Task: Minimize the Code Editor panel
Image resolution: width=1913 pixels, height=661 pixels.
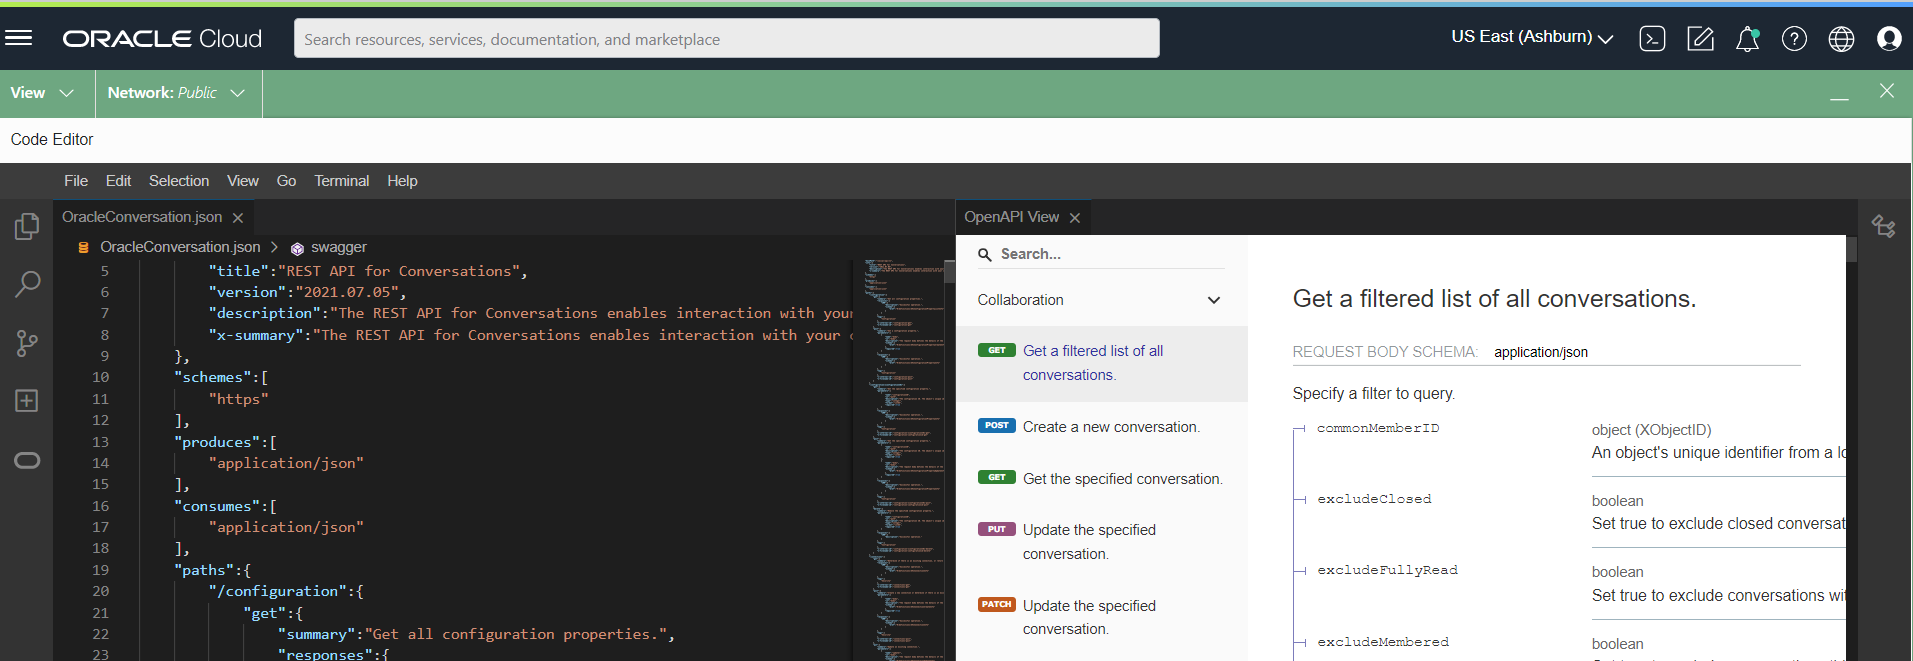Action: click(x=1839, y=98)
